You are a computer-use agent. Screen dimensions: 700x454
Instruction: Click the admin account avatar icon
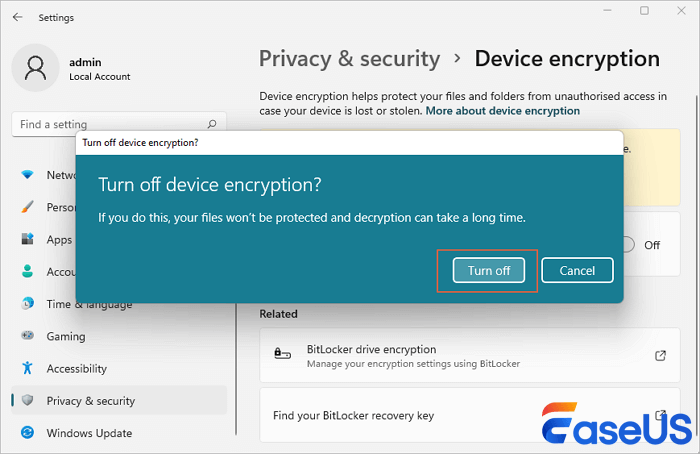click(x=35, y=67)
